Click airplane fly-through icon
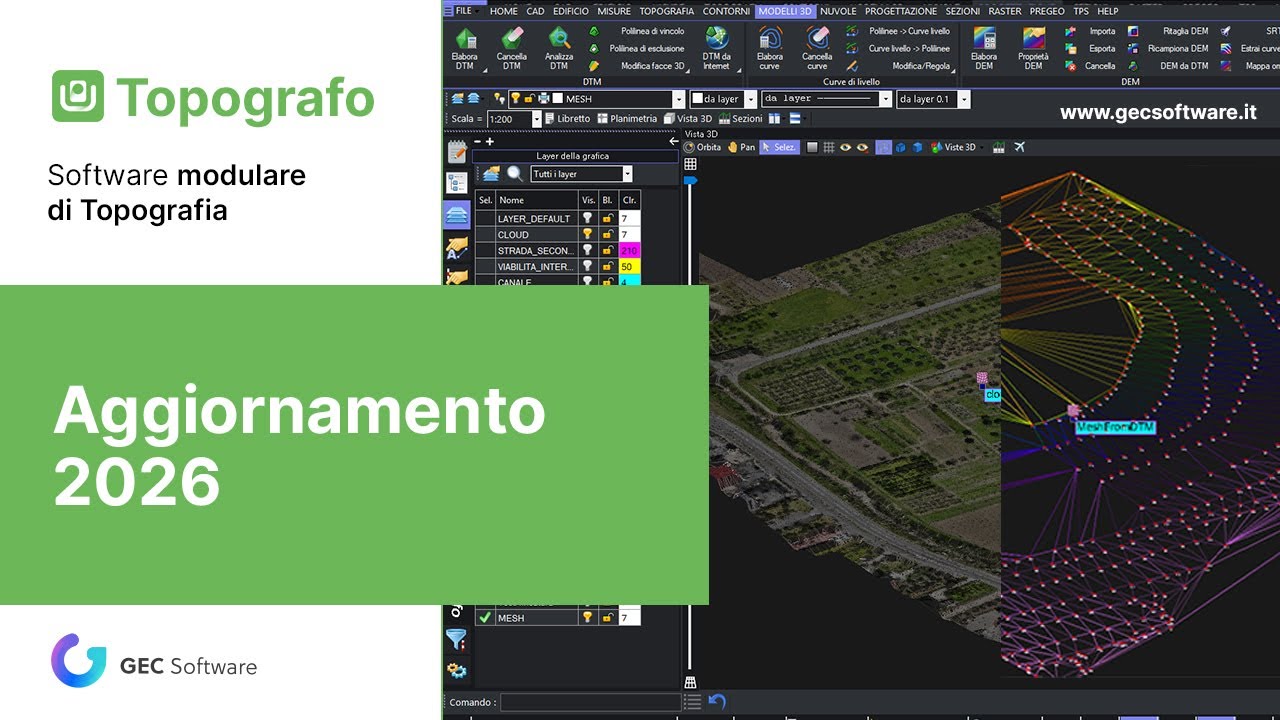Screen dimensions: 1280x720 tap(1019, 147)
